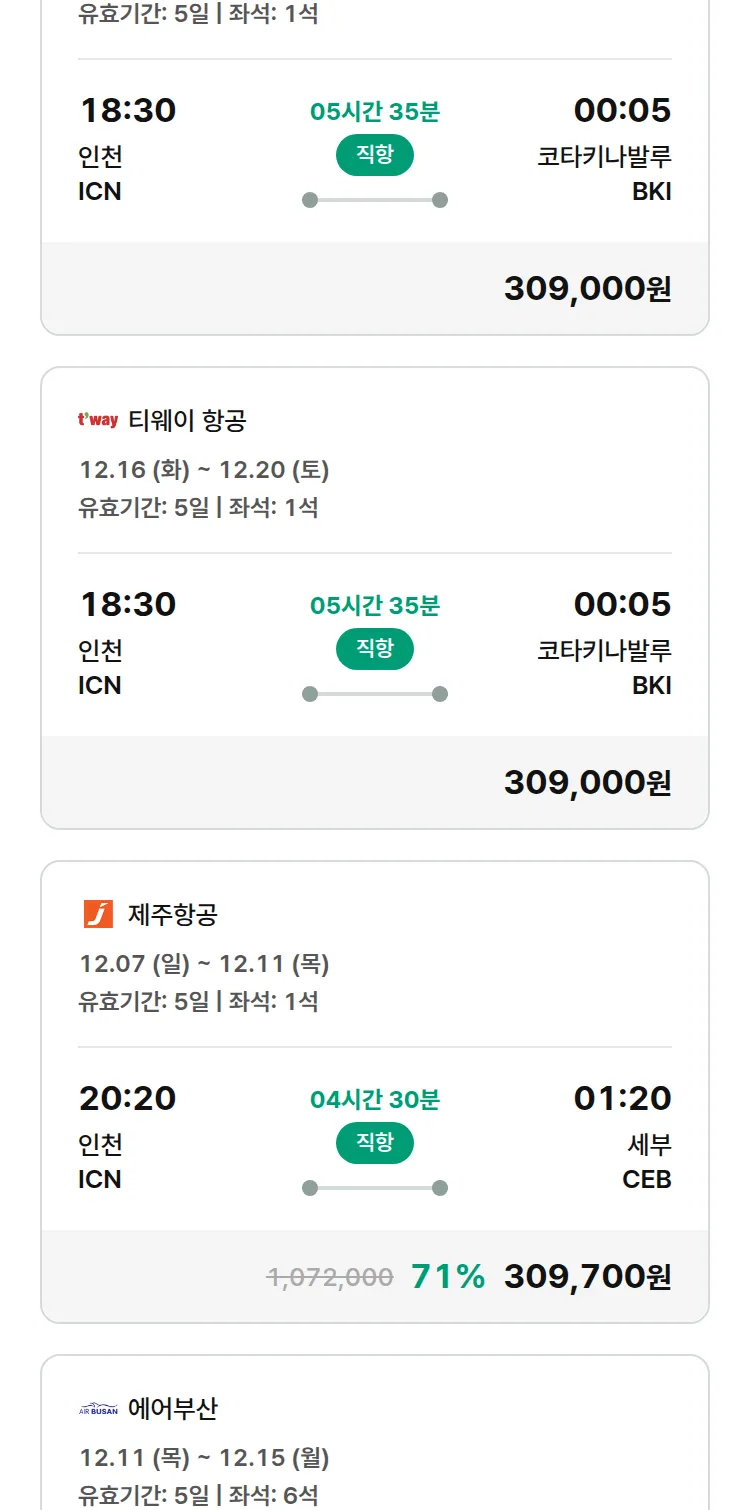The width and height of the screenshot is (750, 1510).
Task: Tap the 직항 badge on the Jeju Air flight
Action: (374, 1143)
